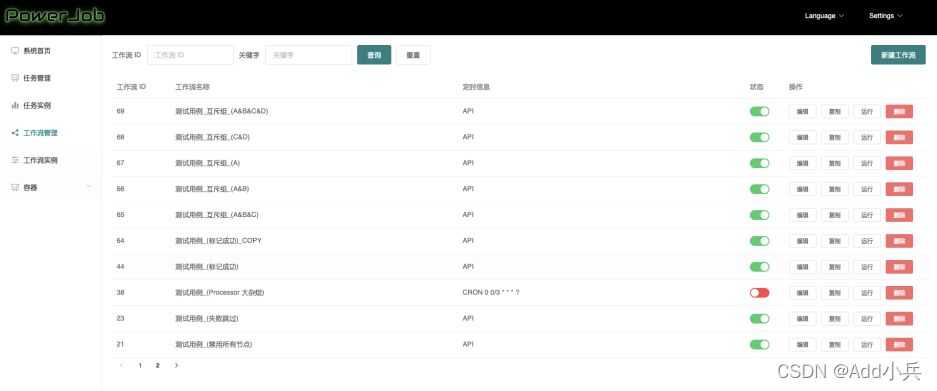The image size is (937, 391).
Task: Open the Settings dropdown
Action: point(886,16)
